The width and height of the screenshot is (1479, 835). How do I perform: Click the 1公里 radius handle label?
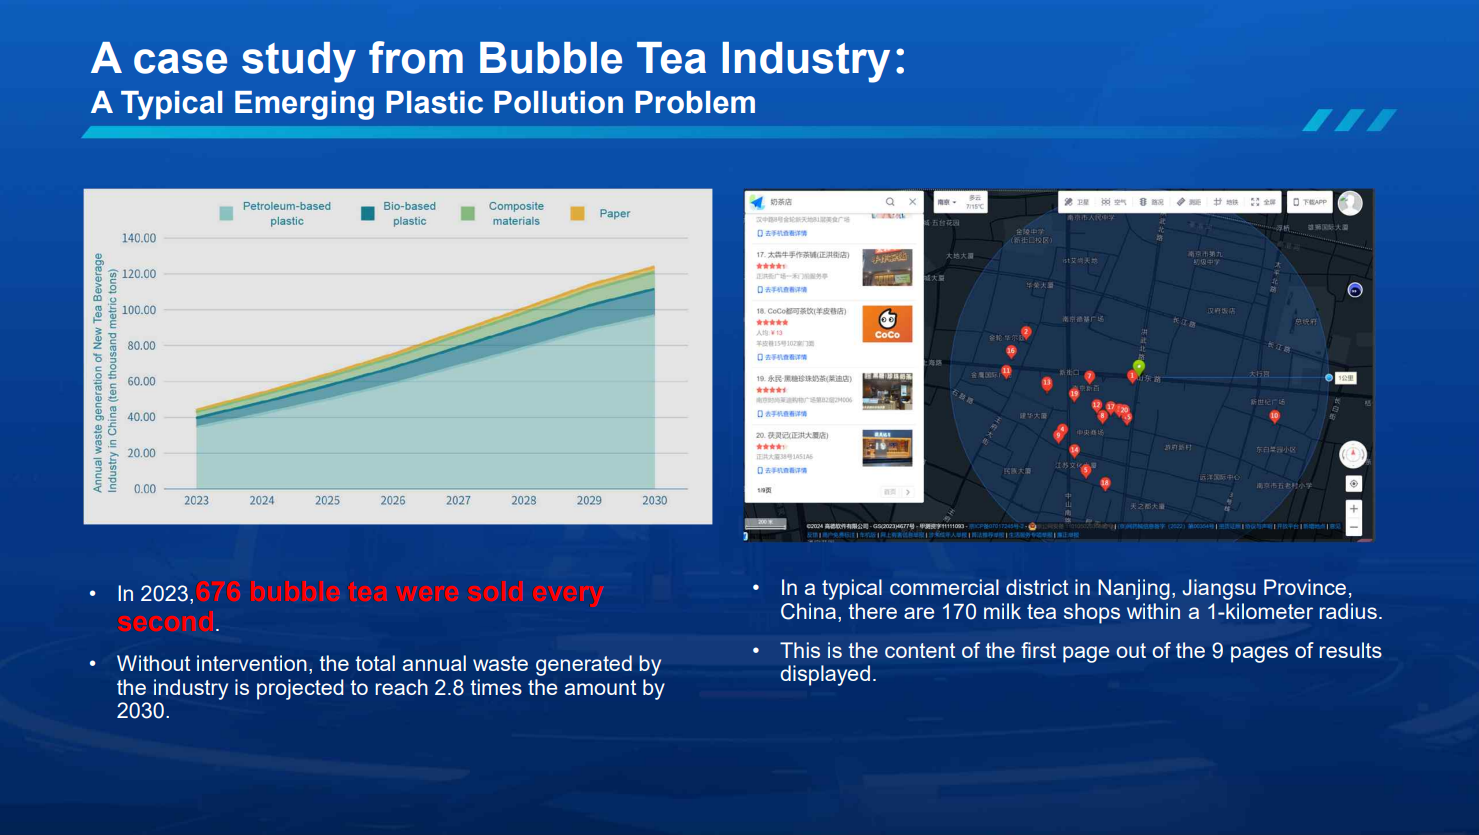1346,378
